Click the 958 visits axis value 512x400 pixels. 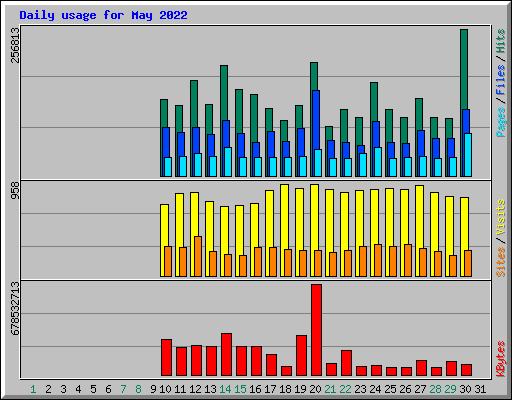[x=16, y=190]
